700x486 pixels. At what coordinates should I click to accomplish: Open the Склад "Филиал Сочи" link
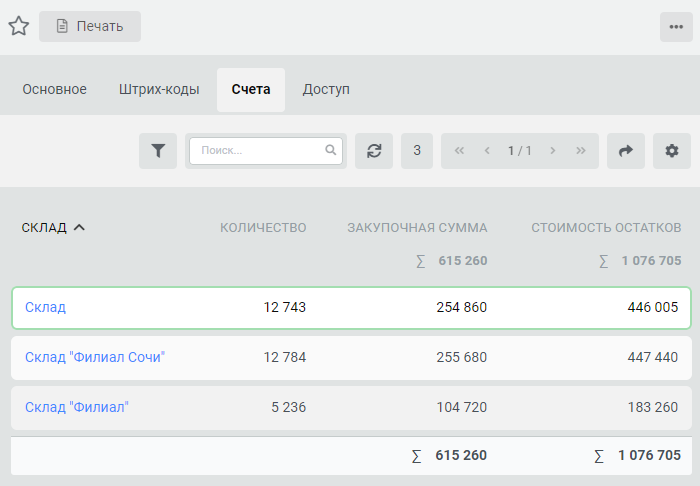(95, 357)
